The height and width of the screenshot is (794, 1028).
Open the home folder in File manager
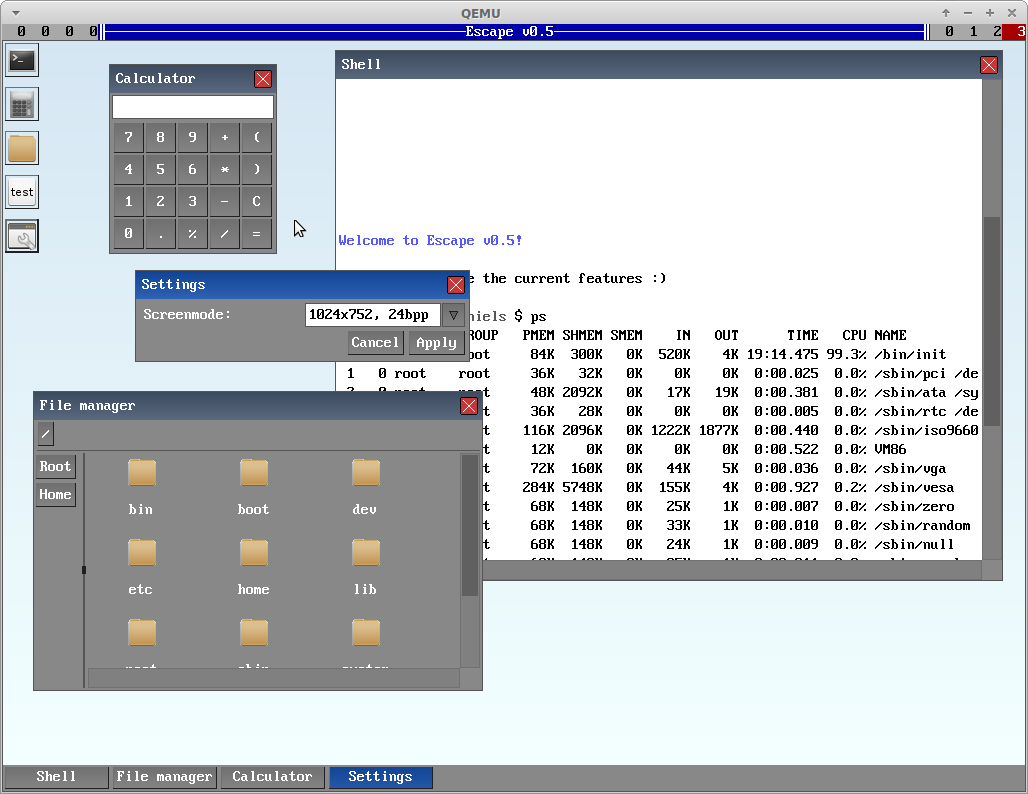(x=253, y=566)
